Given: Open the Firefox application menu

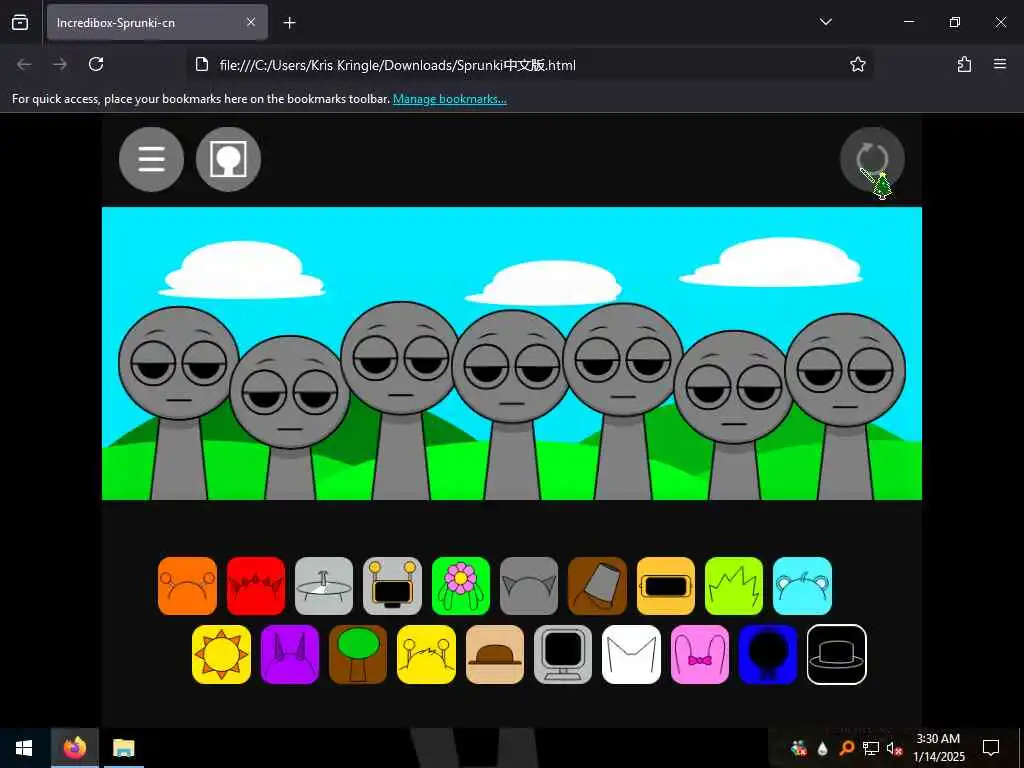Looking at the screenshot, I should click(1000, 64).
